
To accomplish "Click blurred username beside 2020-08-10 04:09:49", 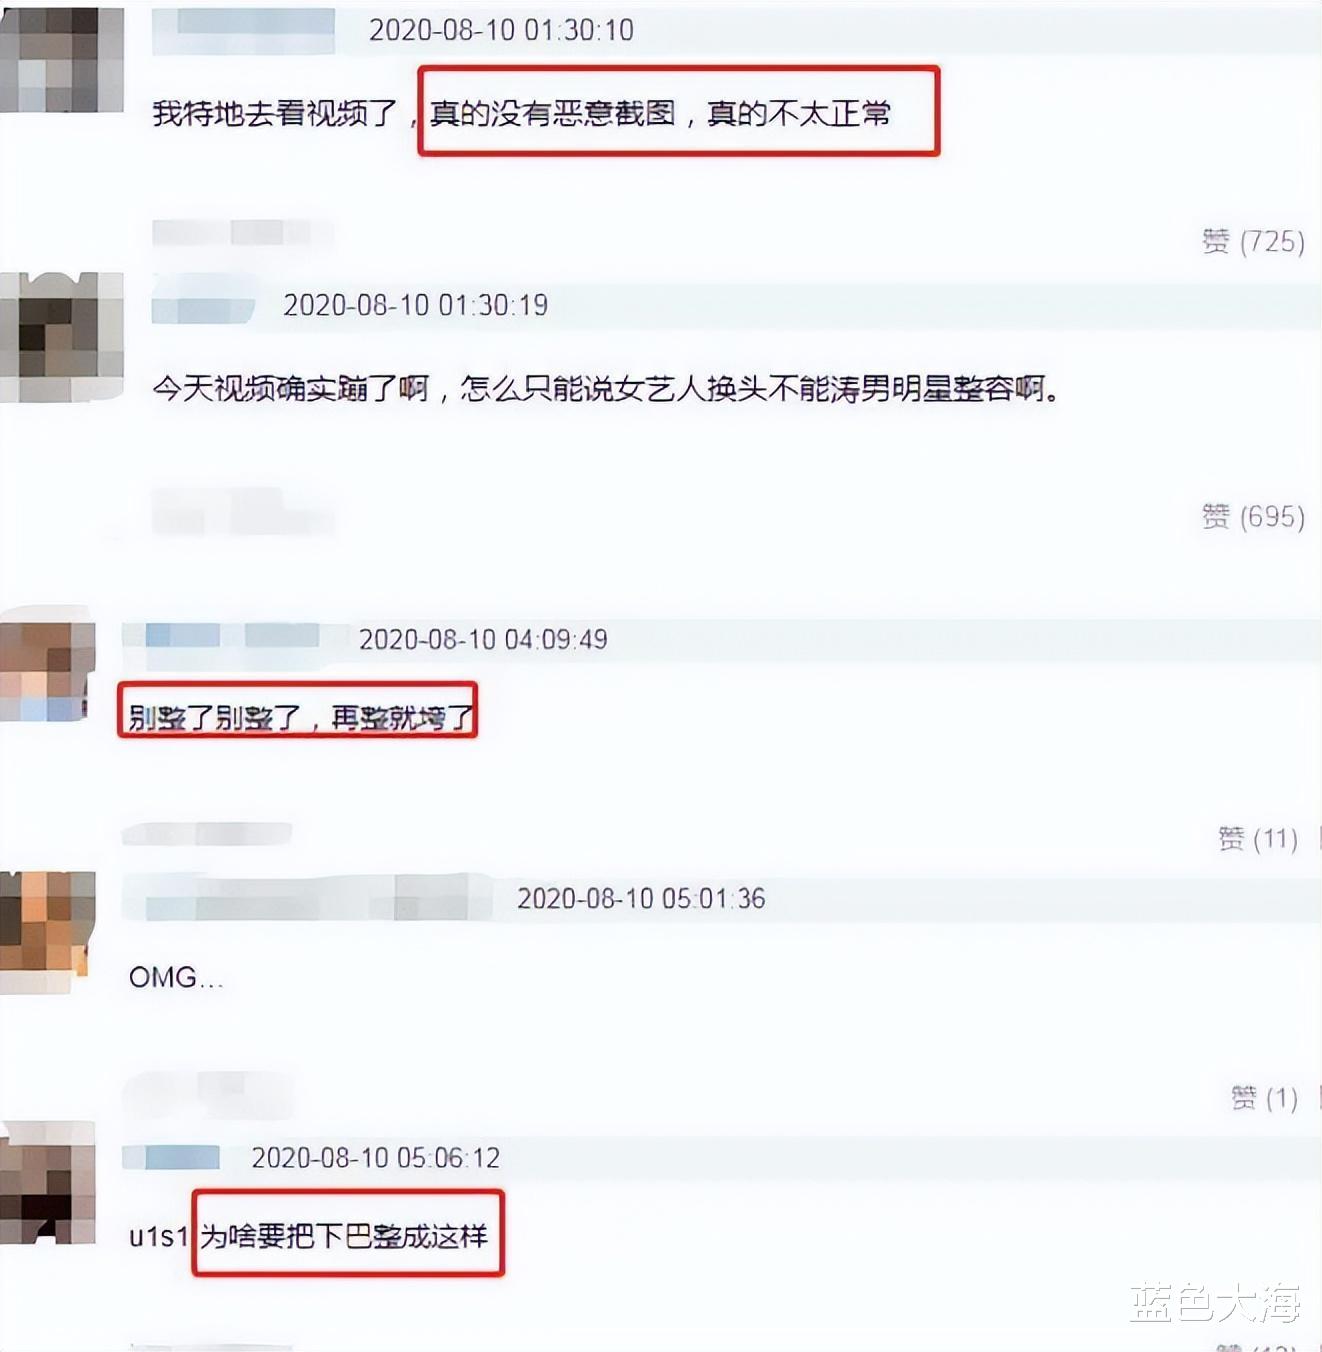I will click(x=232, y=638).
